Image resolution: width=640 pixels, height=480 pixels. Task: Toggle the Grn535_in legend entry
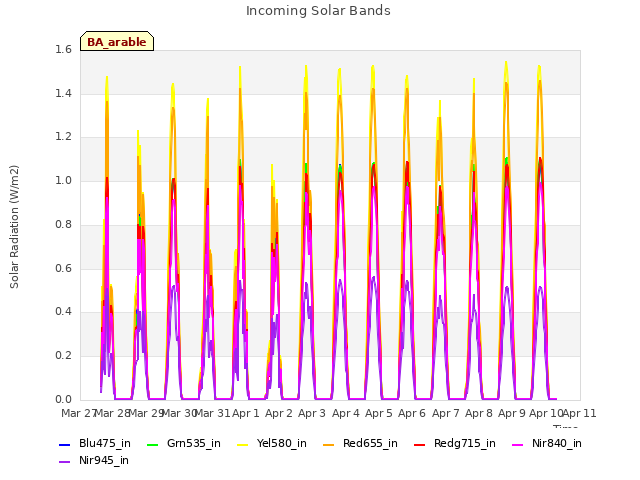(184, 443)
